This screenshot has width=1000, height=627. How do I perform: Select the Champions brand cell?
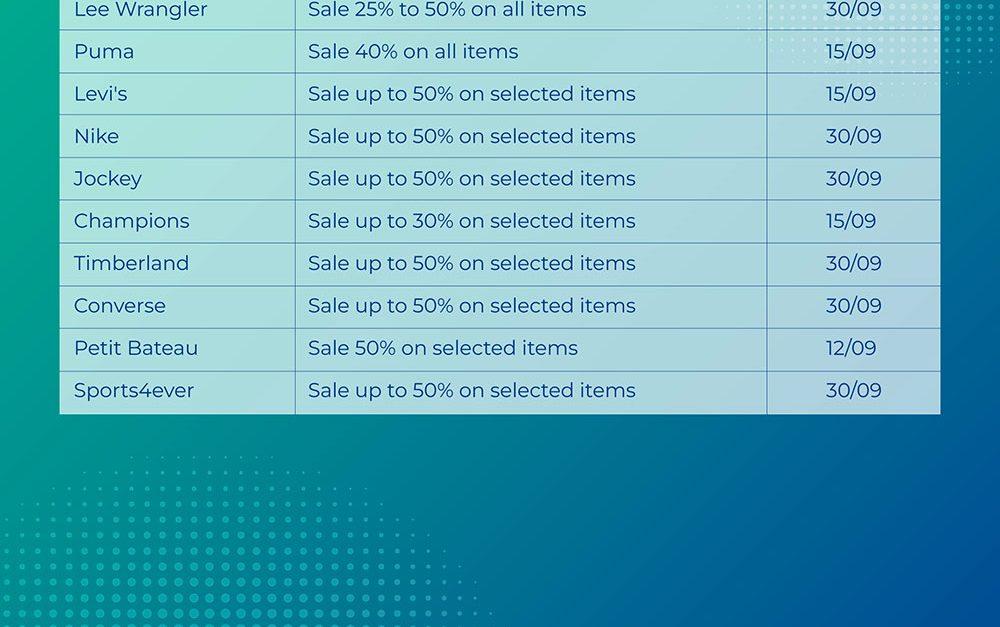131,221
